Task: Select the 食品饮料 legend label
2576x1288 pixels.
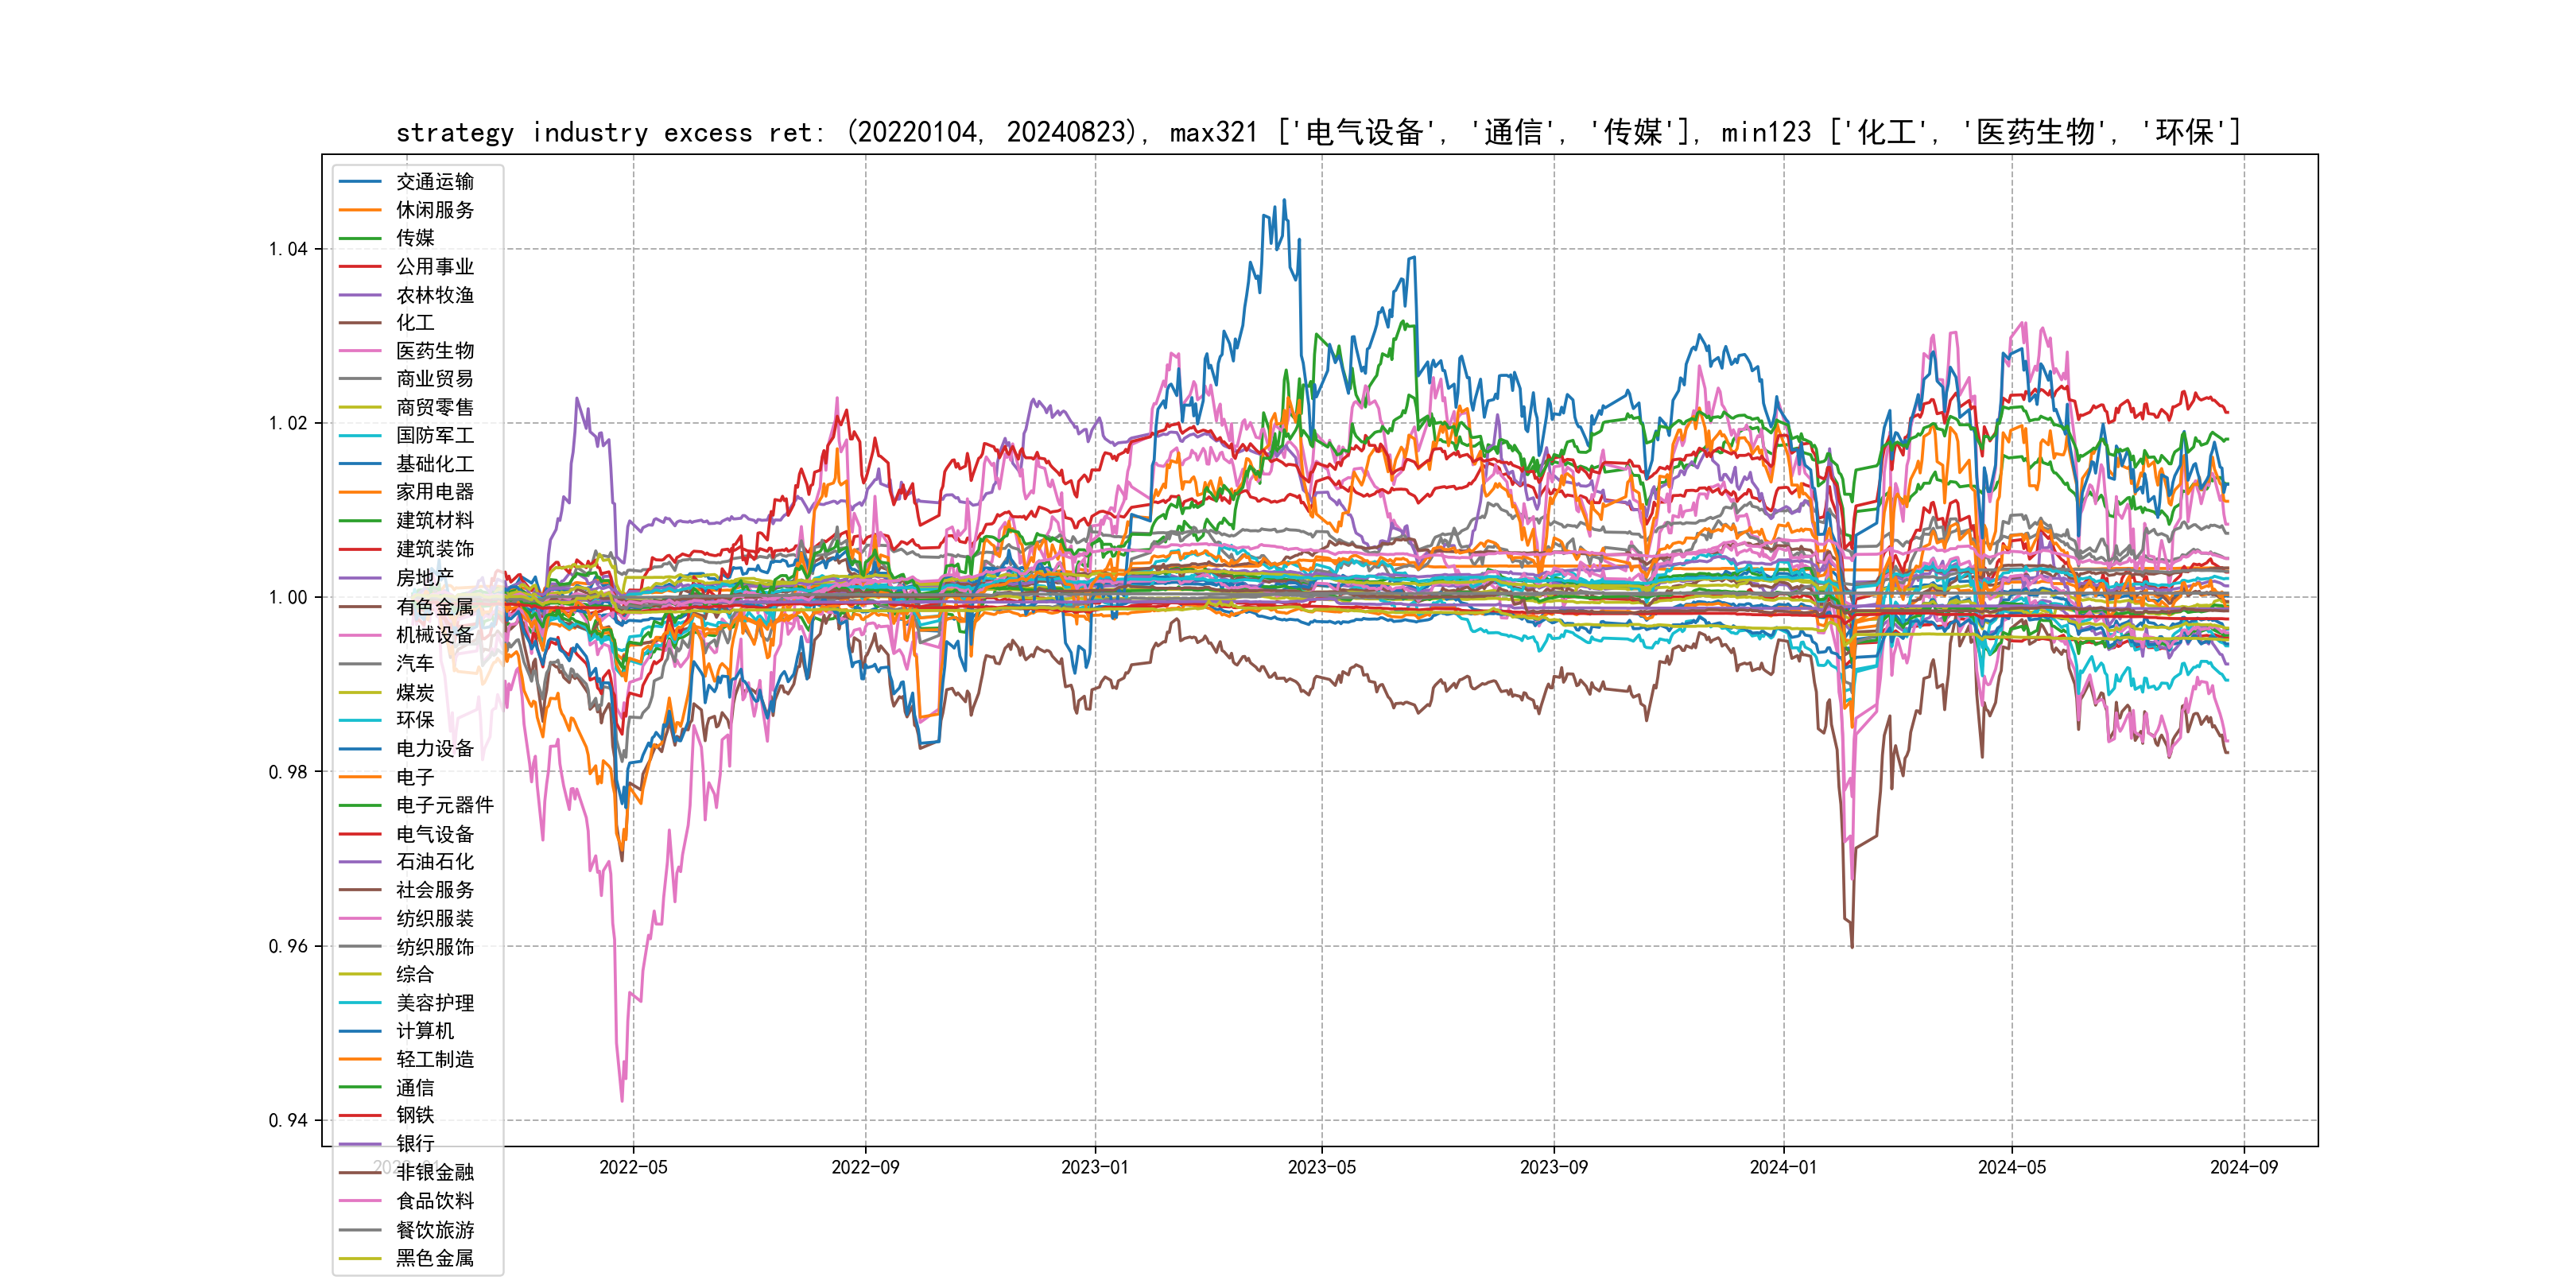Action: click(x=434, y=1201)
